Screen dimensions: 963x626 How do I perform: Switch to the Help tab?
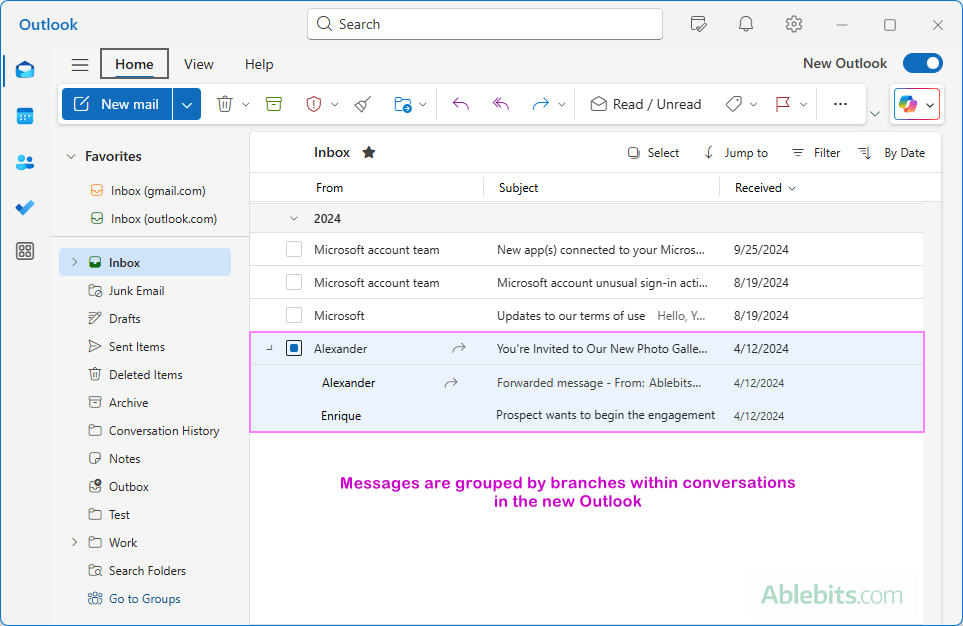point(259,64)
